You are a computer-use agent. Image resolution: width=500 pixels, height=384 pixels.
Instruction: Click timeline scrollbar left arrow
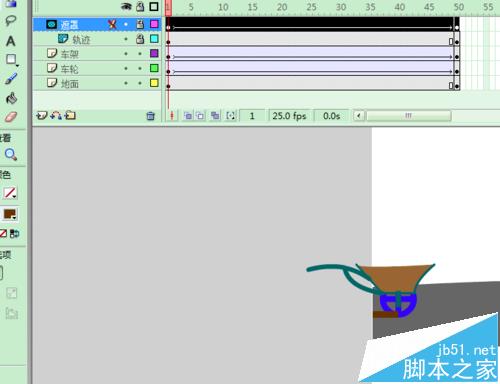(x=359, y=116)
